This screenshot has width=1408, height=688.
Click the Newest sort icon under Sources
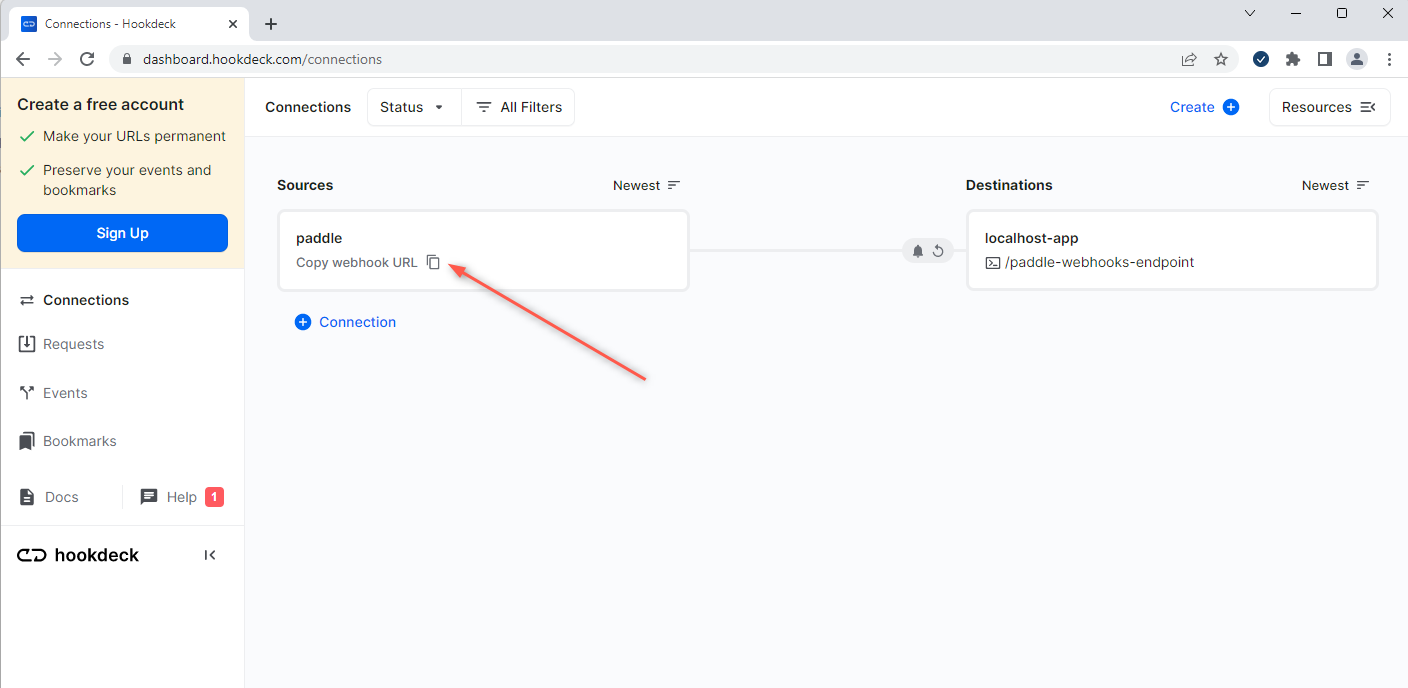click(674, 185)
